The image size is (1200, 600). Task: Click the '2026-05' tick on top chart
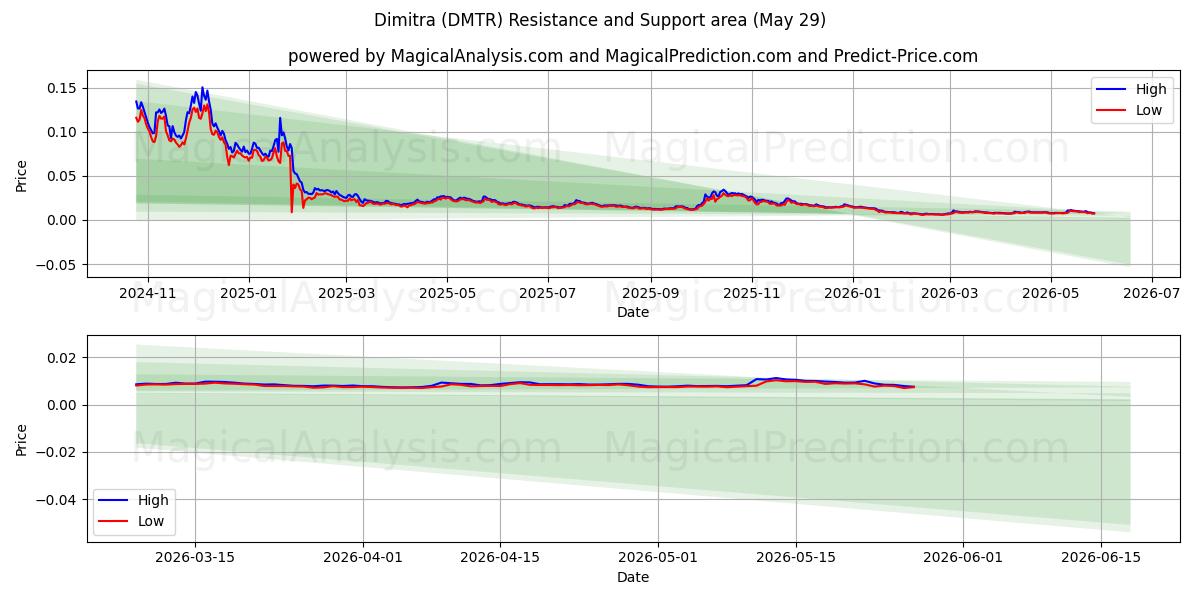pyautogui.click(x=1051, y=294)
